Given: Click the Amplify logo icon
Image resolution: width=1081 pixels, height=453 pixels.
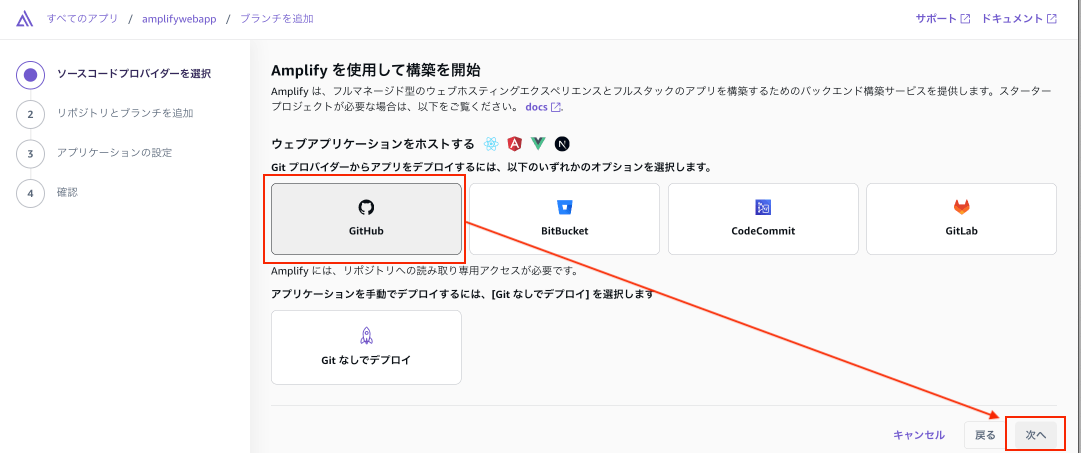Looking at the screenshot, I should tap(24, 19).
